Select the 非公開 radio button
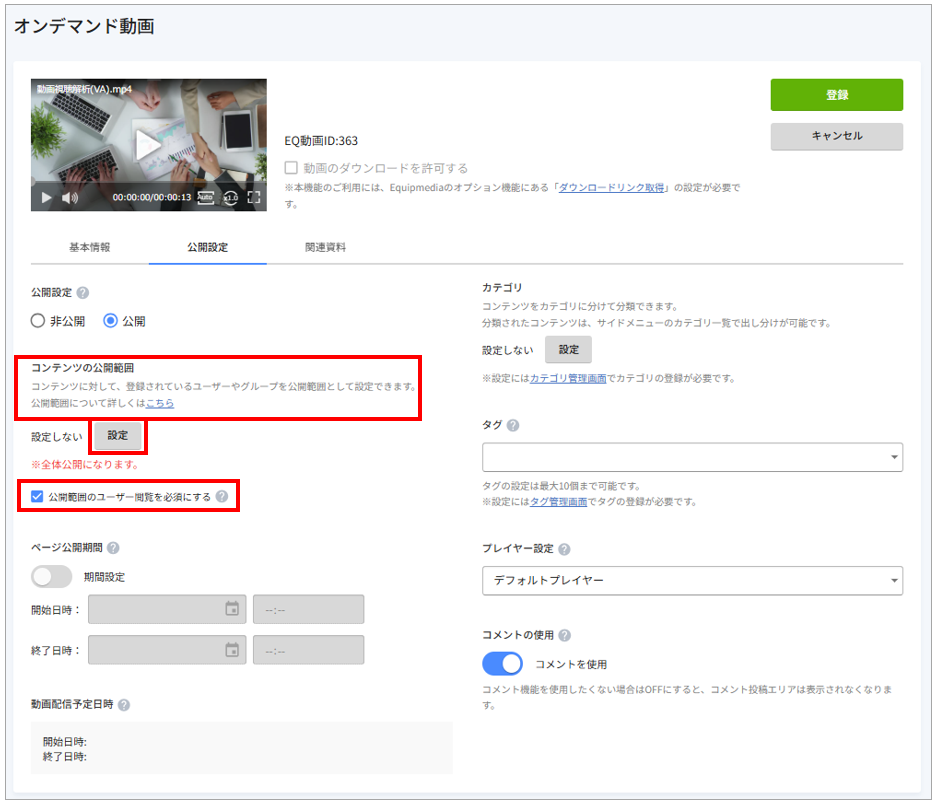The height and width of the screenshot is (801, 938). pos(38,321)
